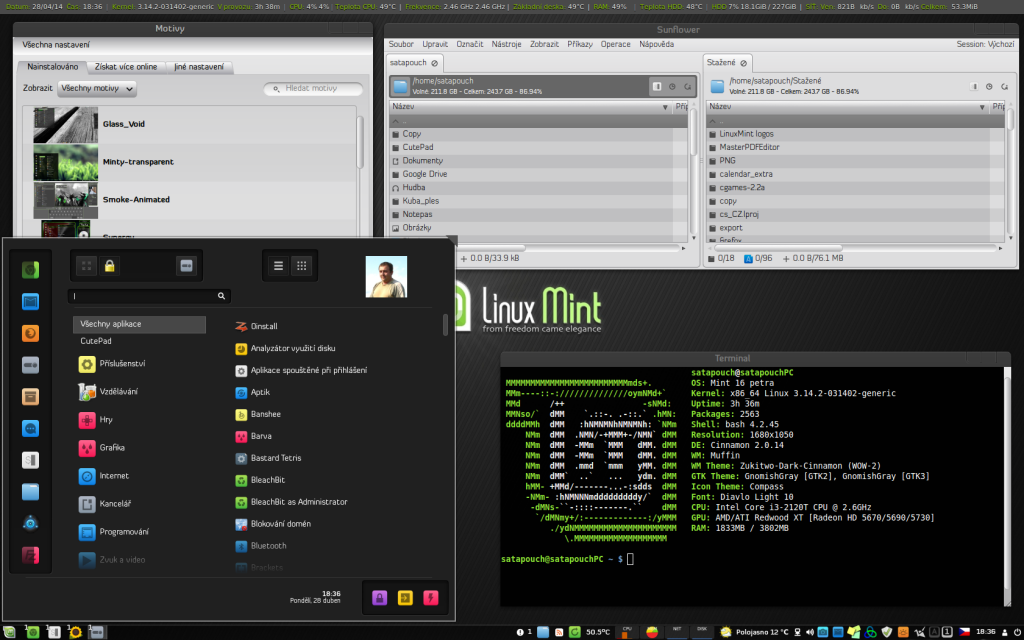Sort right pane by Název column

pos(847,106)
